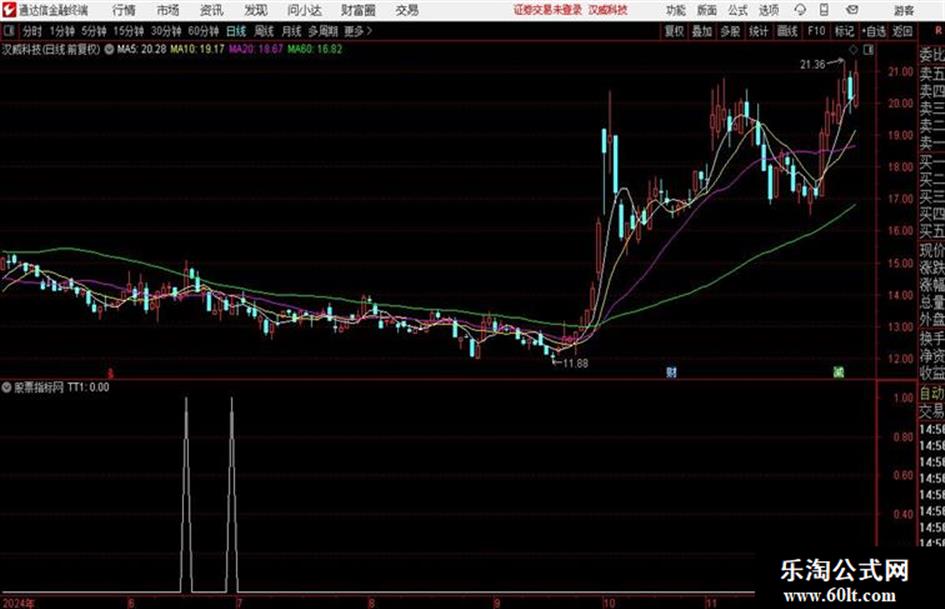Expand the MA indicator settings dropdown
Image resolution: width=945 pixels, height=609 pixels.
(x=109, y=49)
